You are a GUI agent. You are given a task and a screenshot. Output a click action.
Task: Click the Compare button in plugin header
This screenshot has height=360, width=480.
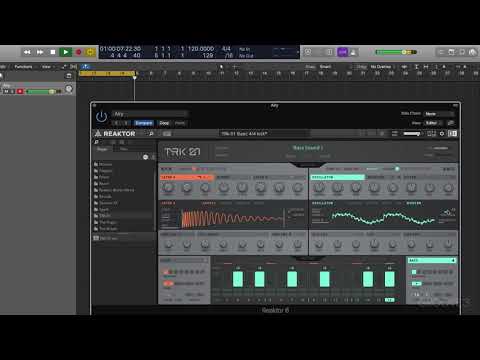click(144, 123)
